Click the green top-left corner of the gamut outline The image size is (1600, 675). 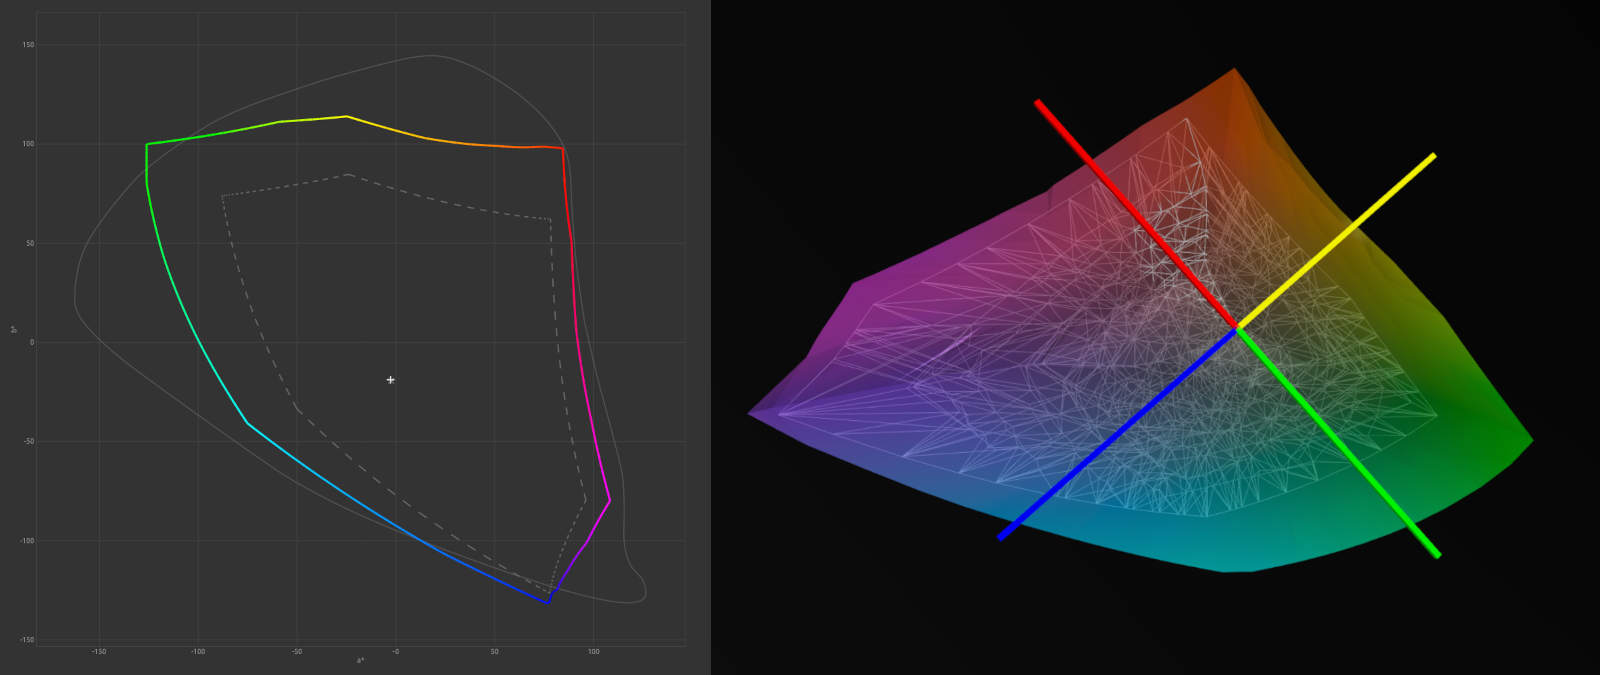147,145
